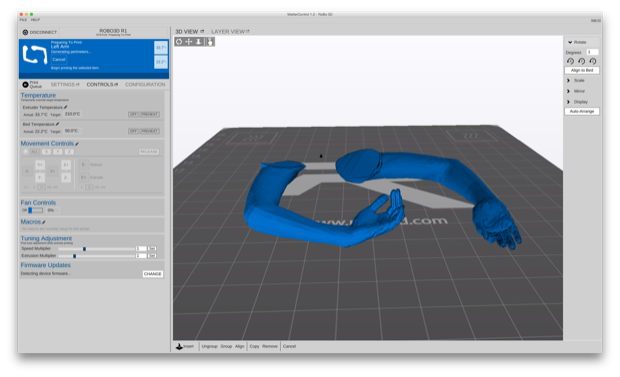Select the rotate view tool in viewport
Screen dimensions: 620x377
pyautogui.click(x=179, y=42)
